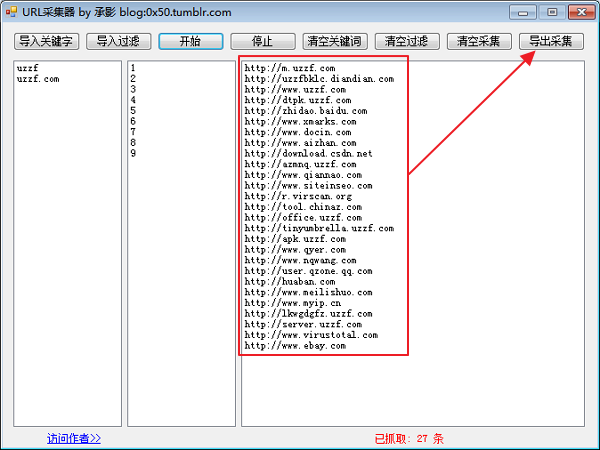This screenshot has width=600, height=450.
Task: Select result http://www.siteinseo.com
Action: 309,186
